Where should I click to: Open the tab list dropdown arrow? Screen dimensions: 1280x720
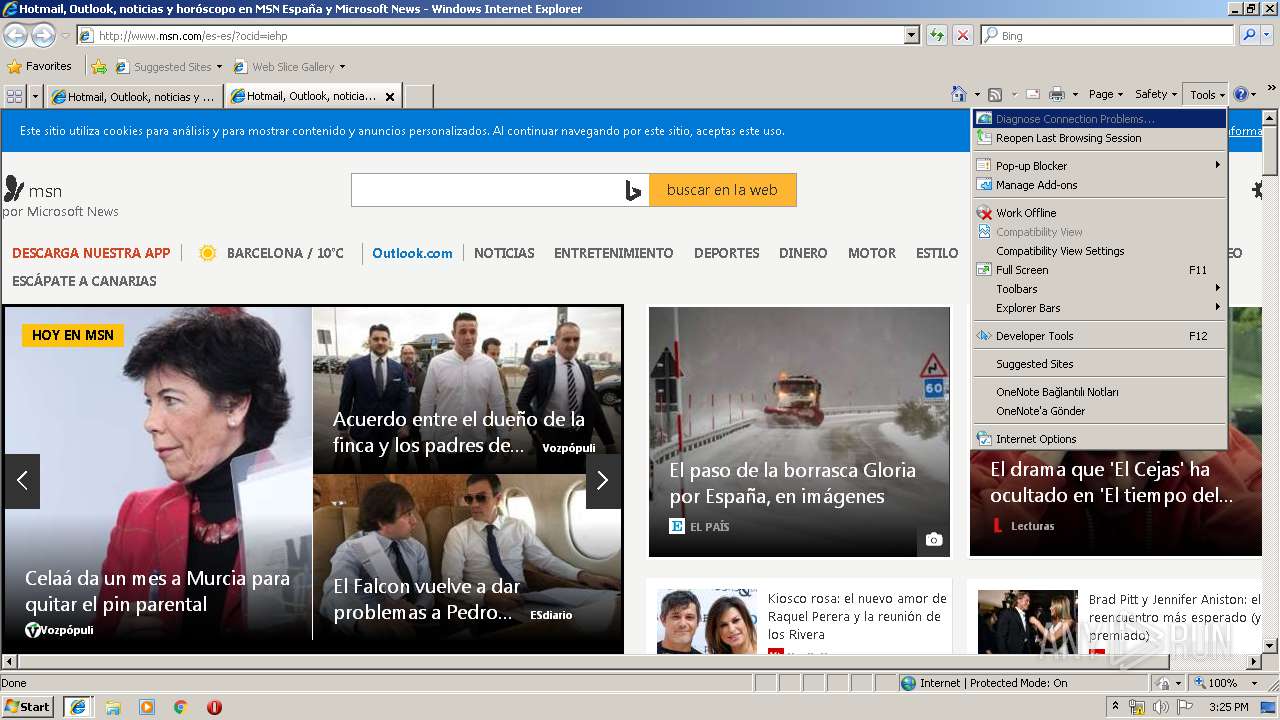(36, 96)
